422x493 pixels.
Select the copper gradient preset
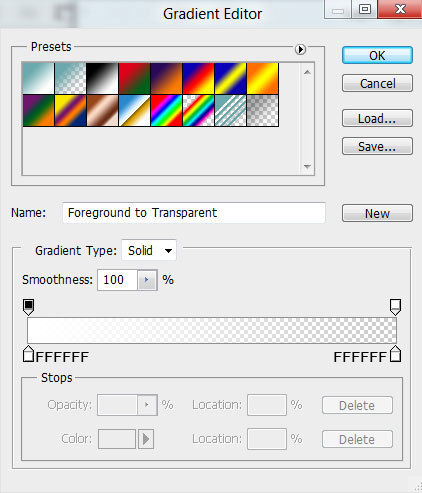[x=102, y=110]
